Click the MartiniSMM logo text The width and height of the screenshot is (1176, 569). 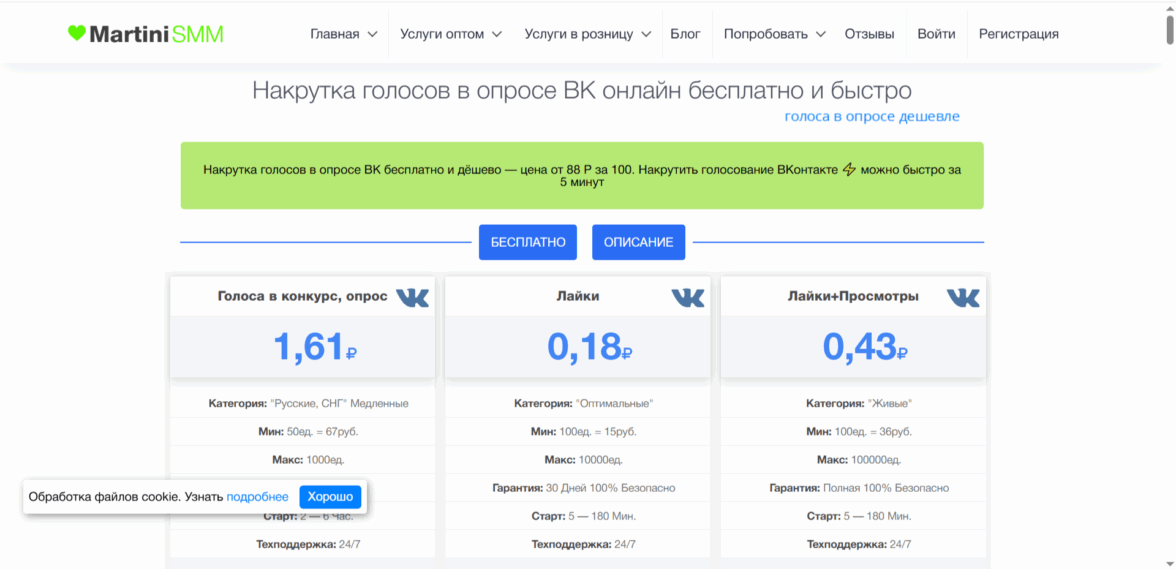tap(156, 34)
